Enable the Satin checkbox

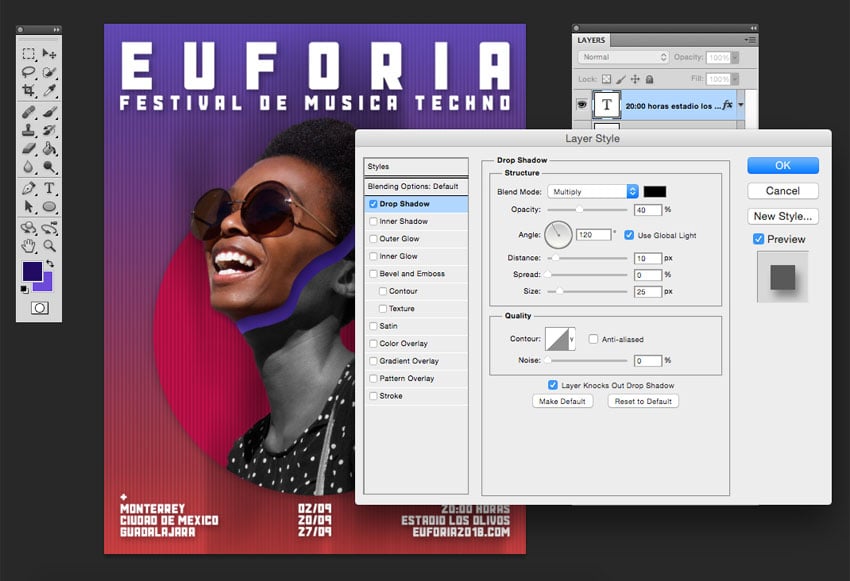(373, 326)
